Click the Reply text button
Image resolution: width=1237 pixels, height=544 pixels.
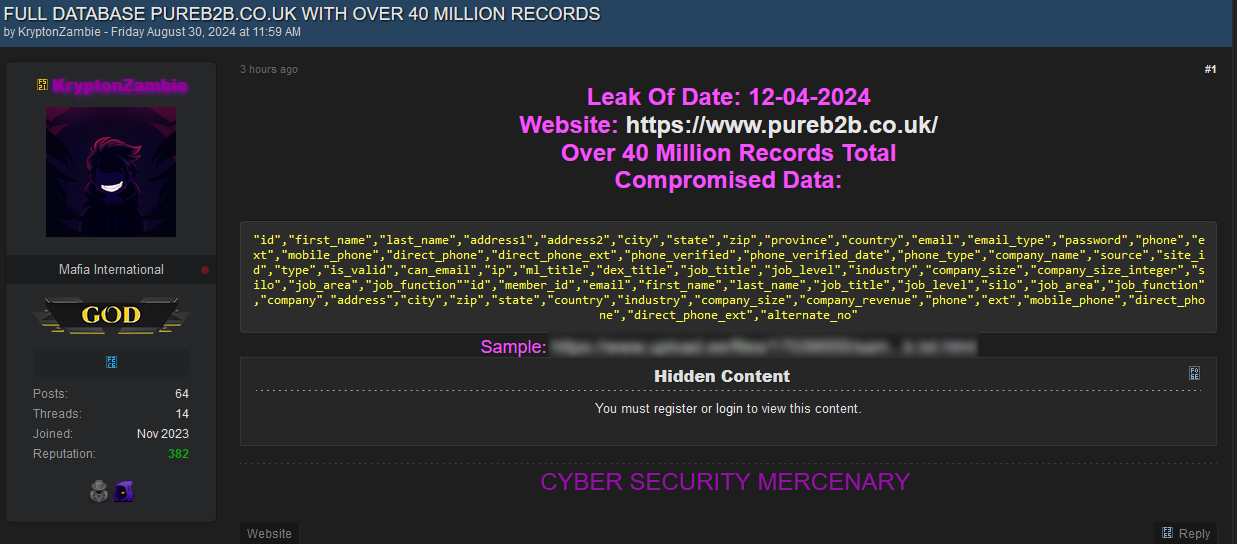pos(1194,533)
